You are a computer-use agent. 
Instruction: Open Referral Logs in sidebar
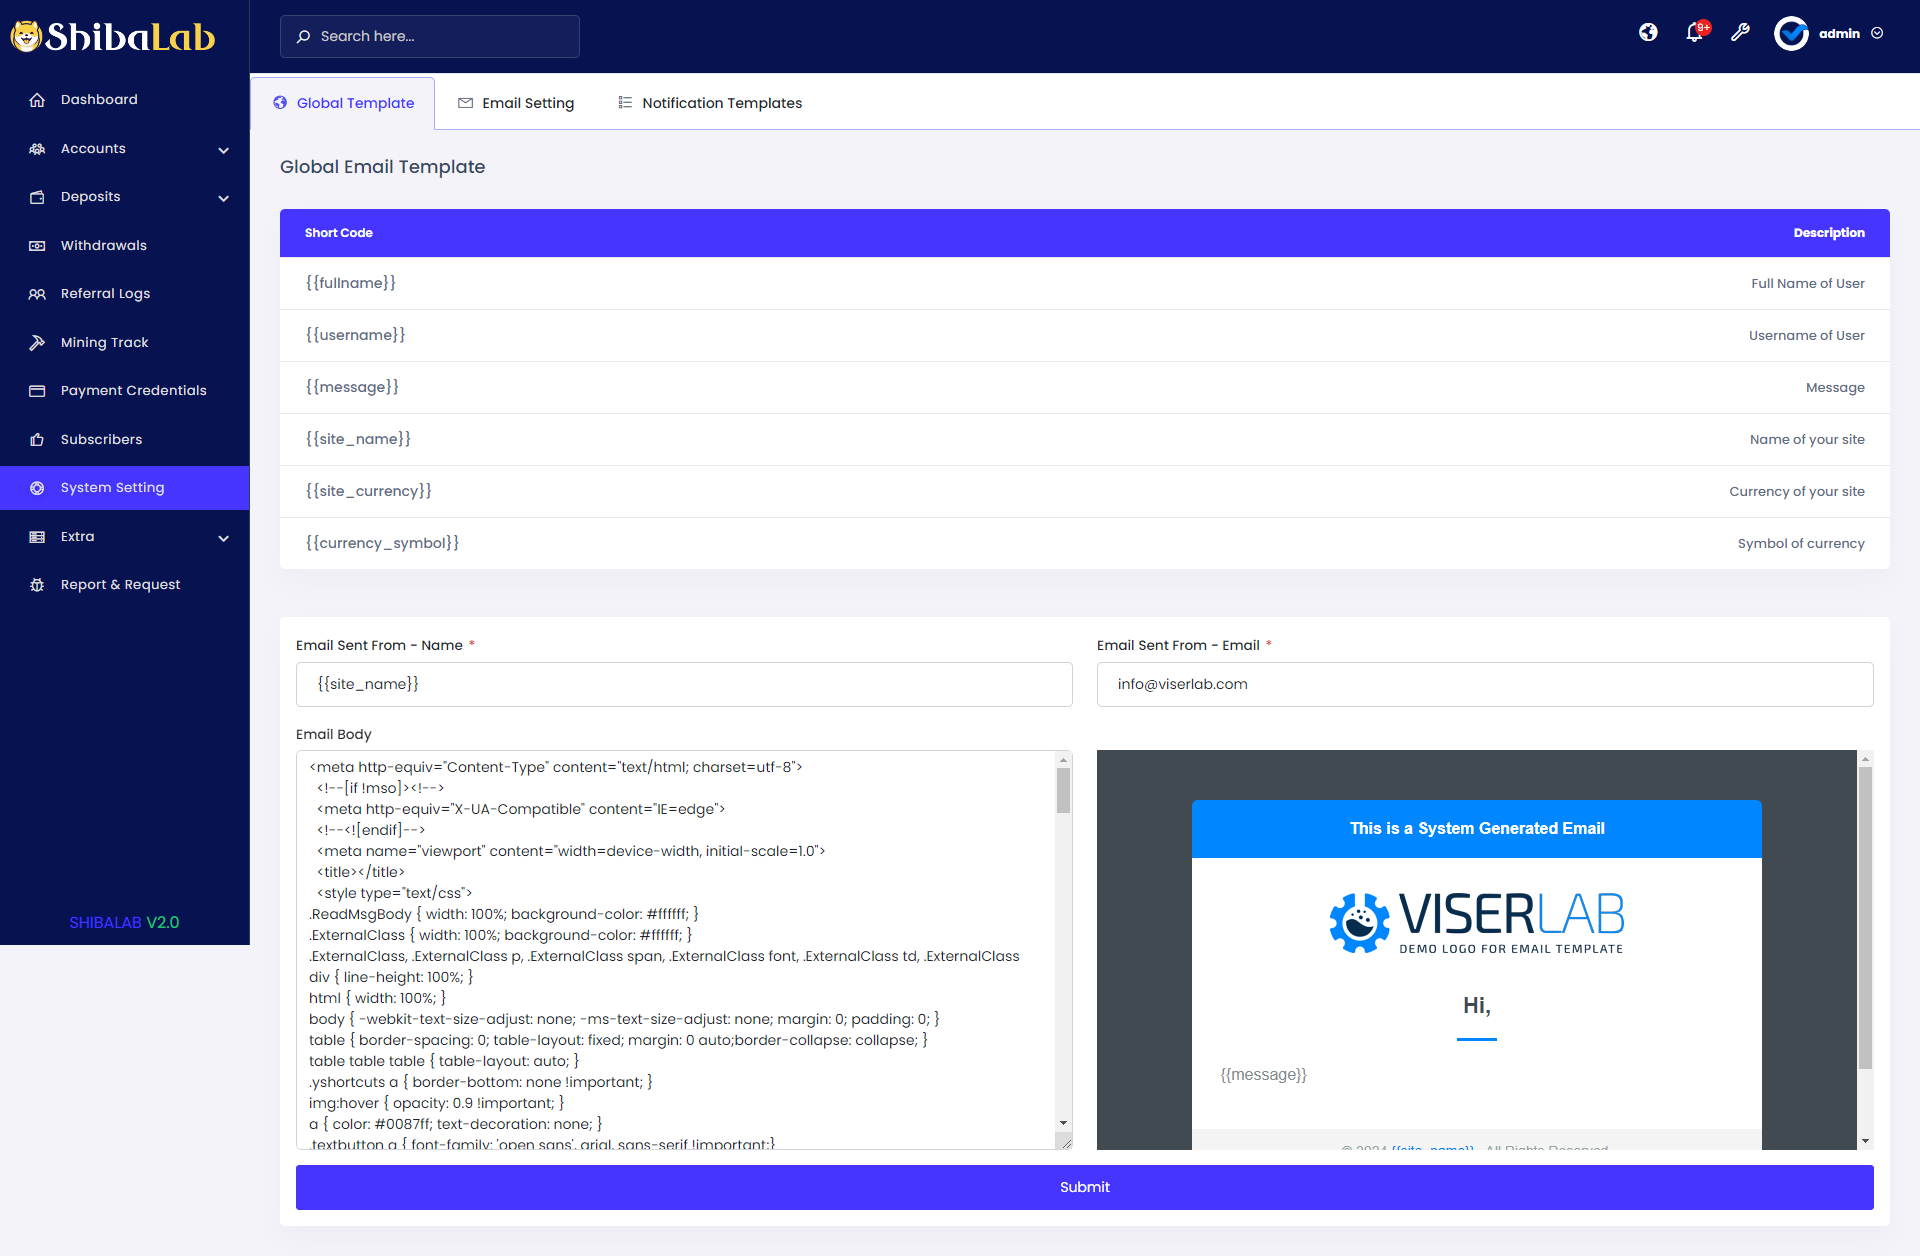(105, 294)
